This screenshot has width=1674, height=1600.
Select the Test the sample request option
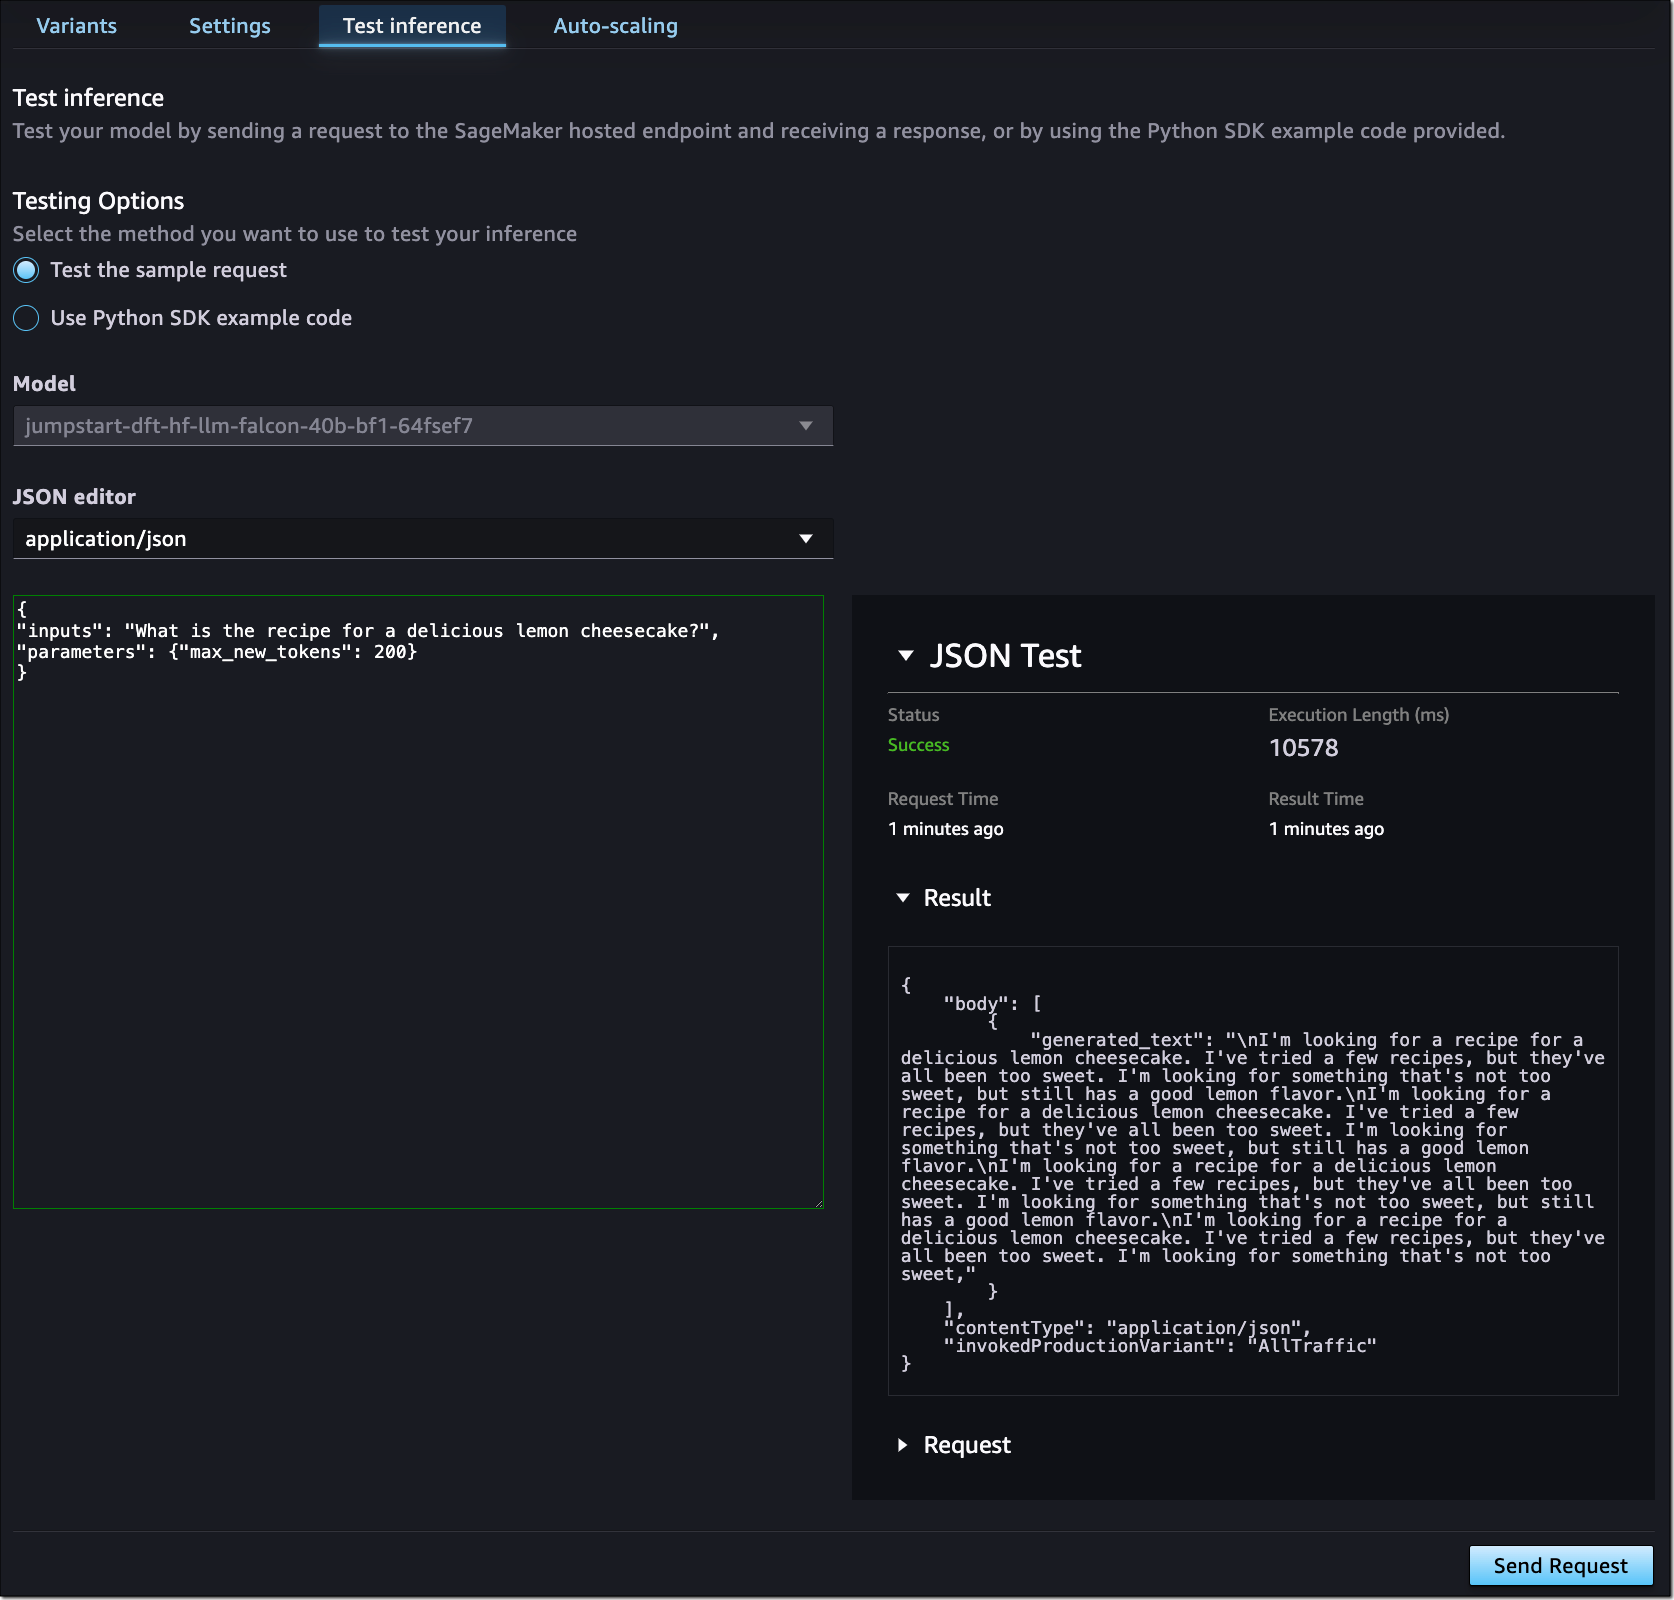[26, 269]
